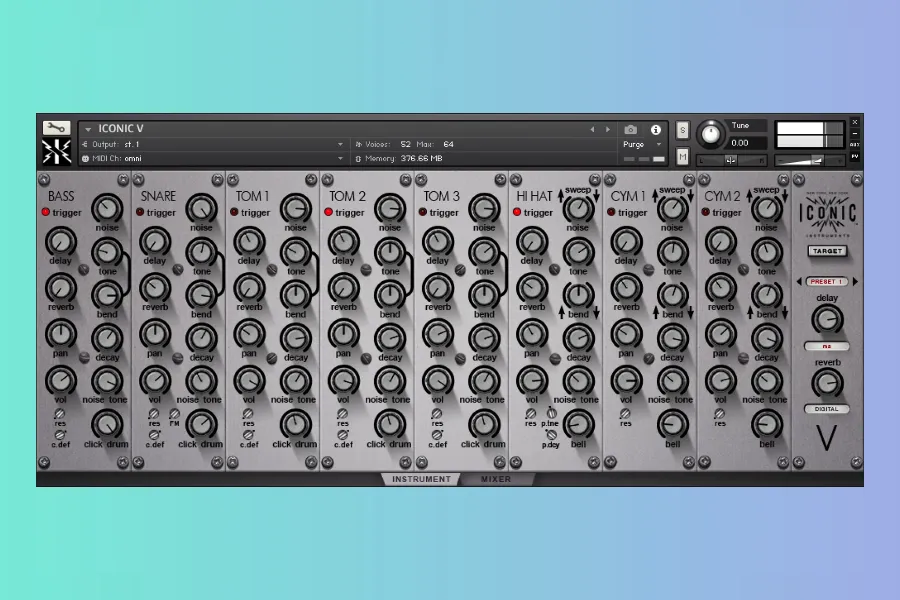The height and width of the screenshot is (600, 900).
Task: Click the Tune knob in header
Action: (x=711, y=133)
